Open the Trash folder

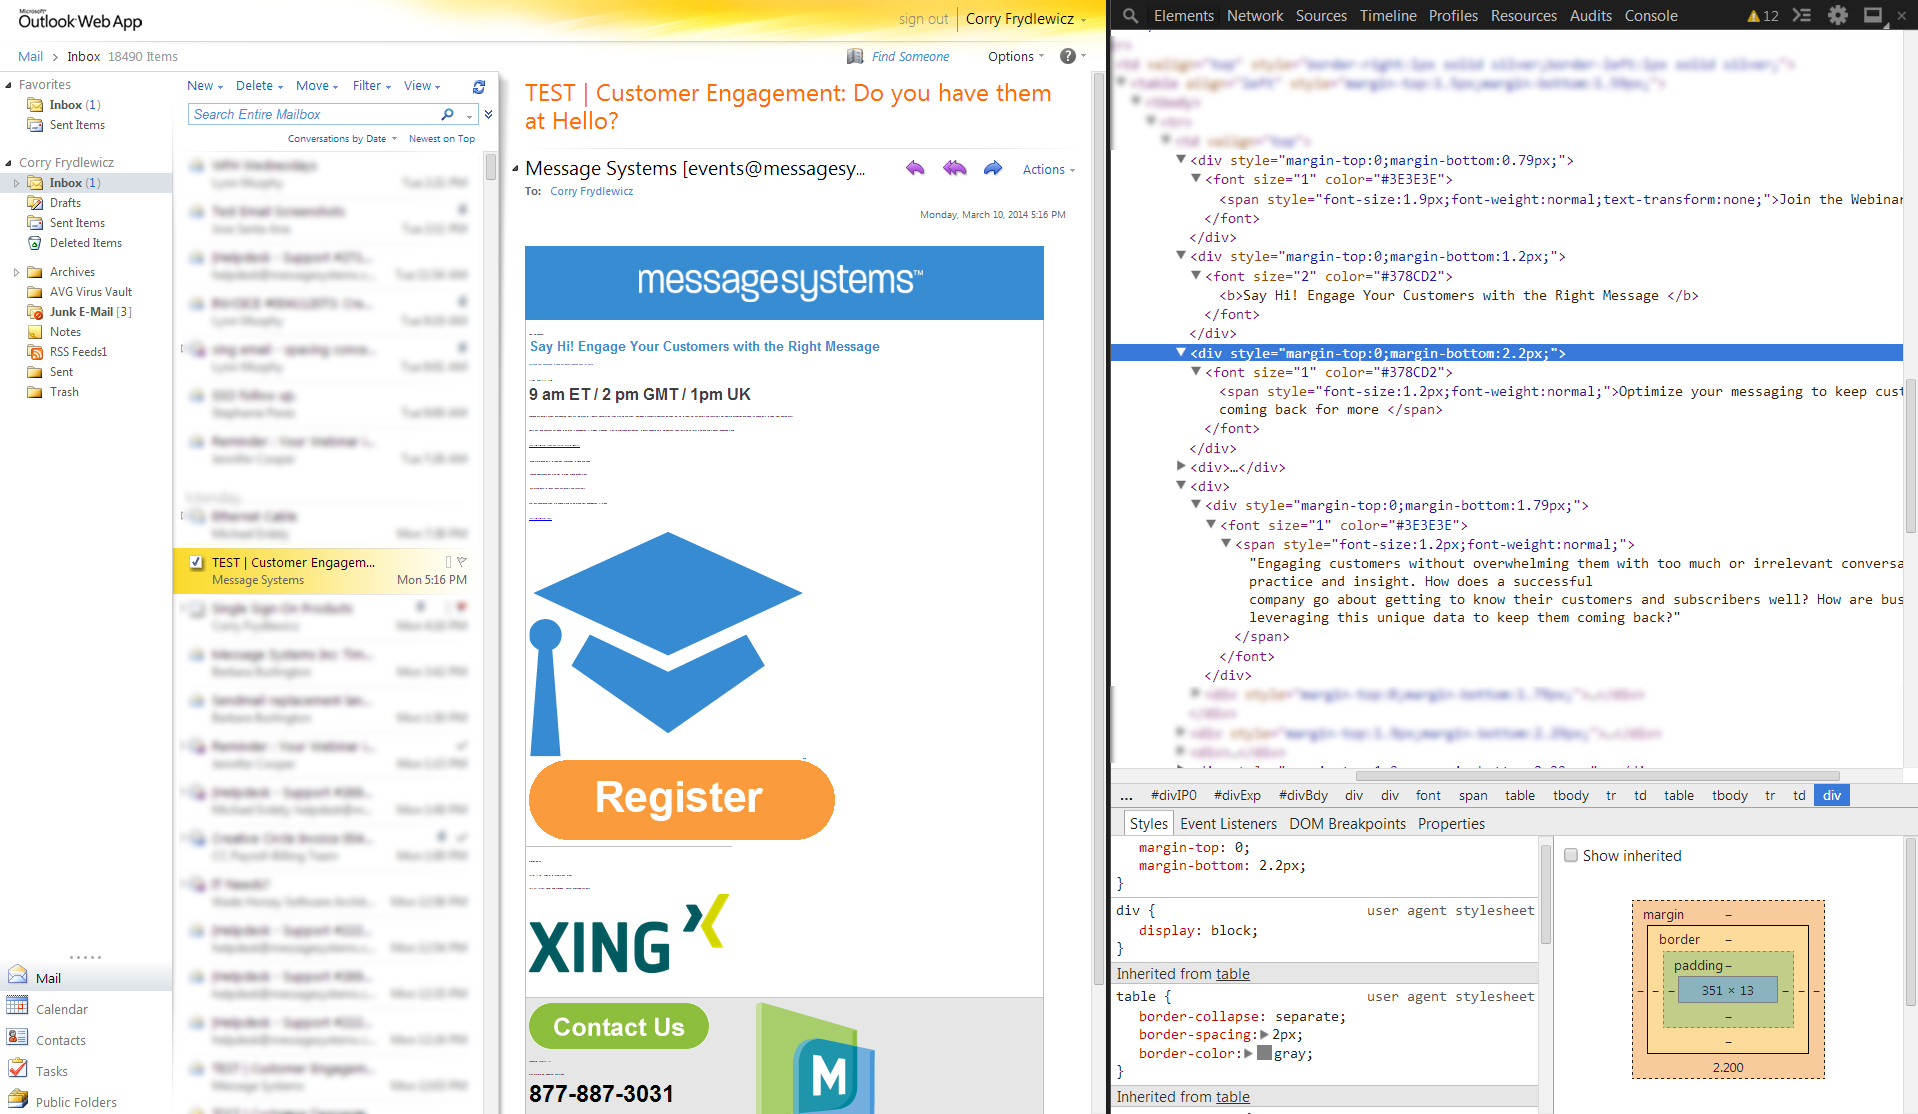click(64, 392)
